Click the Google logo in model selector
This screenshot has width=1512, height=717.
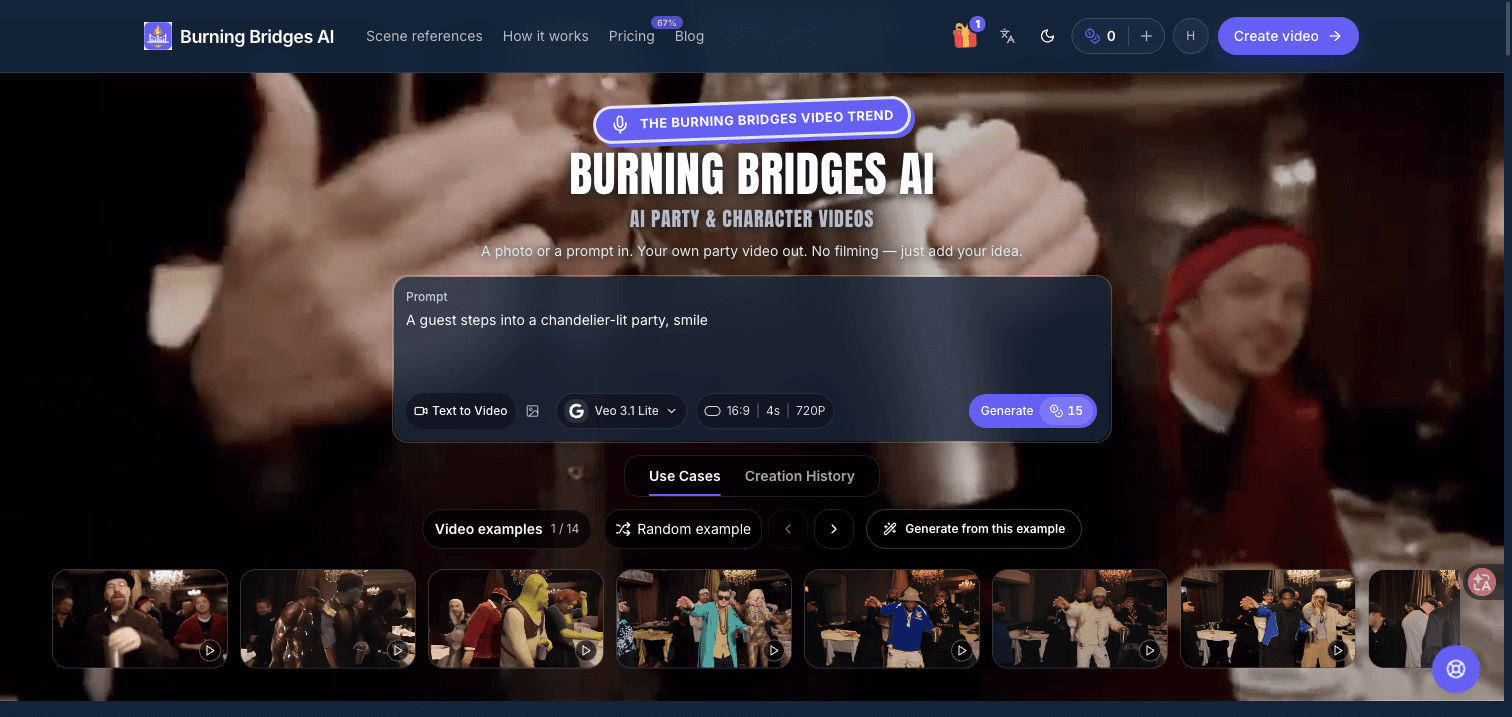[577, 411]
